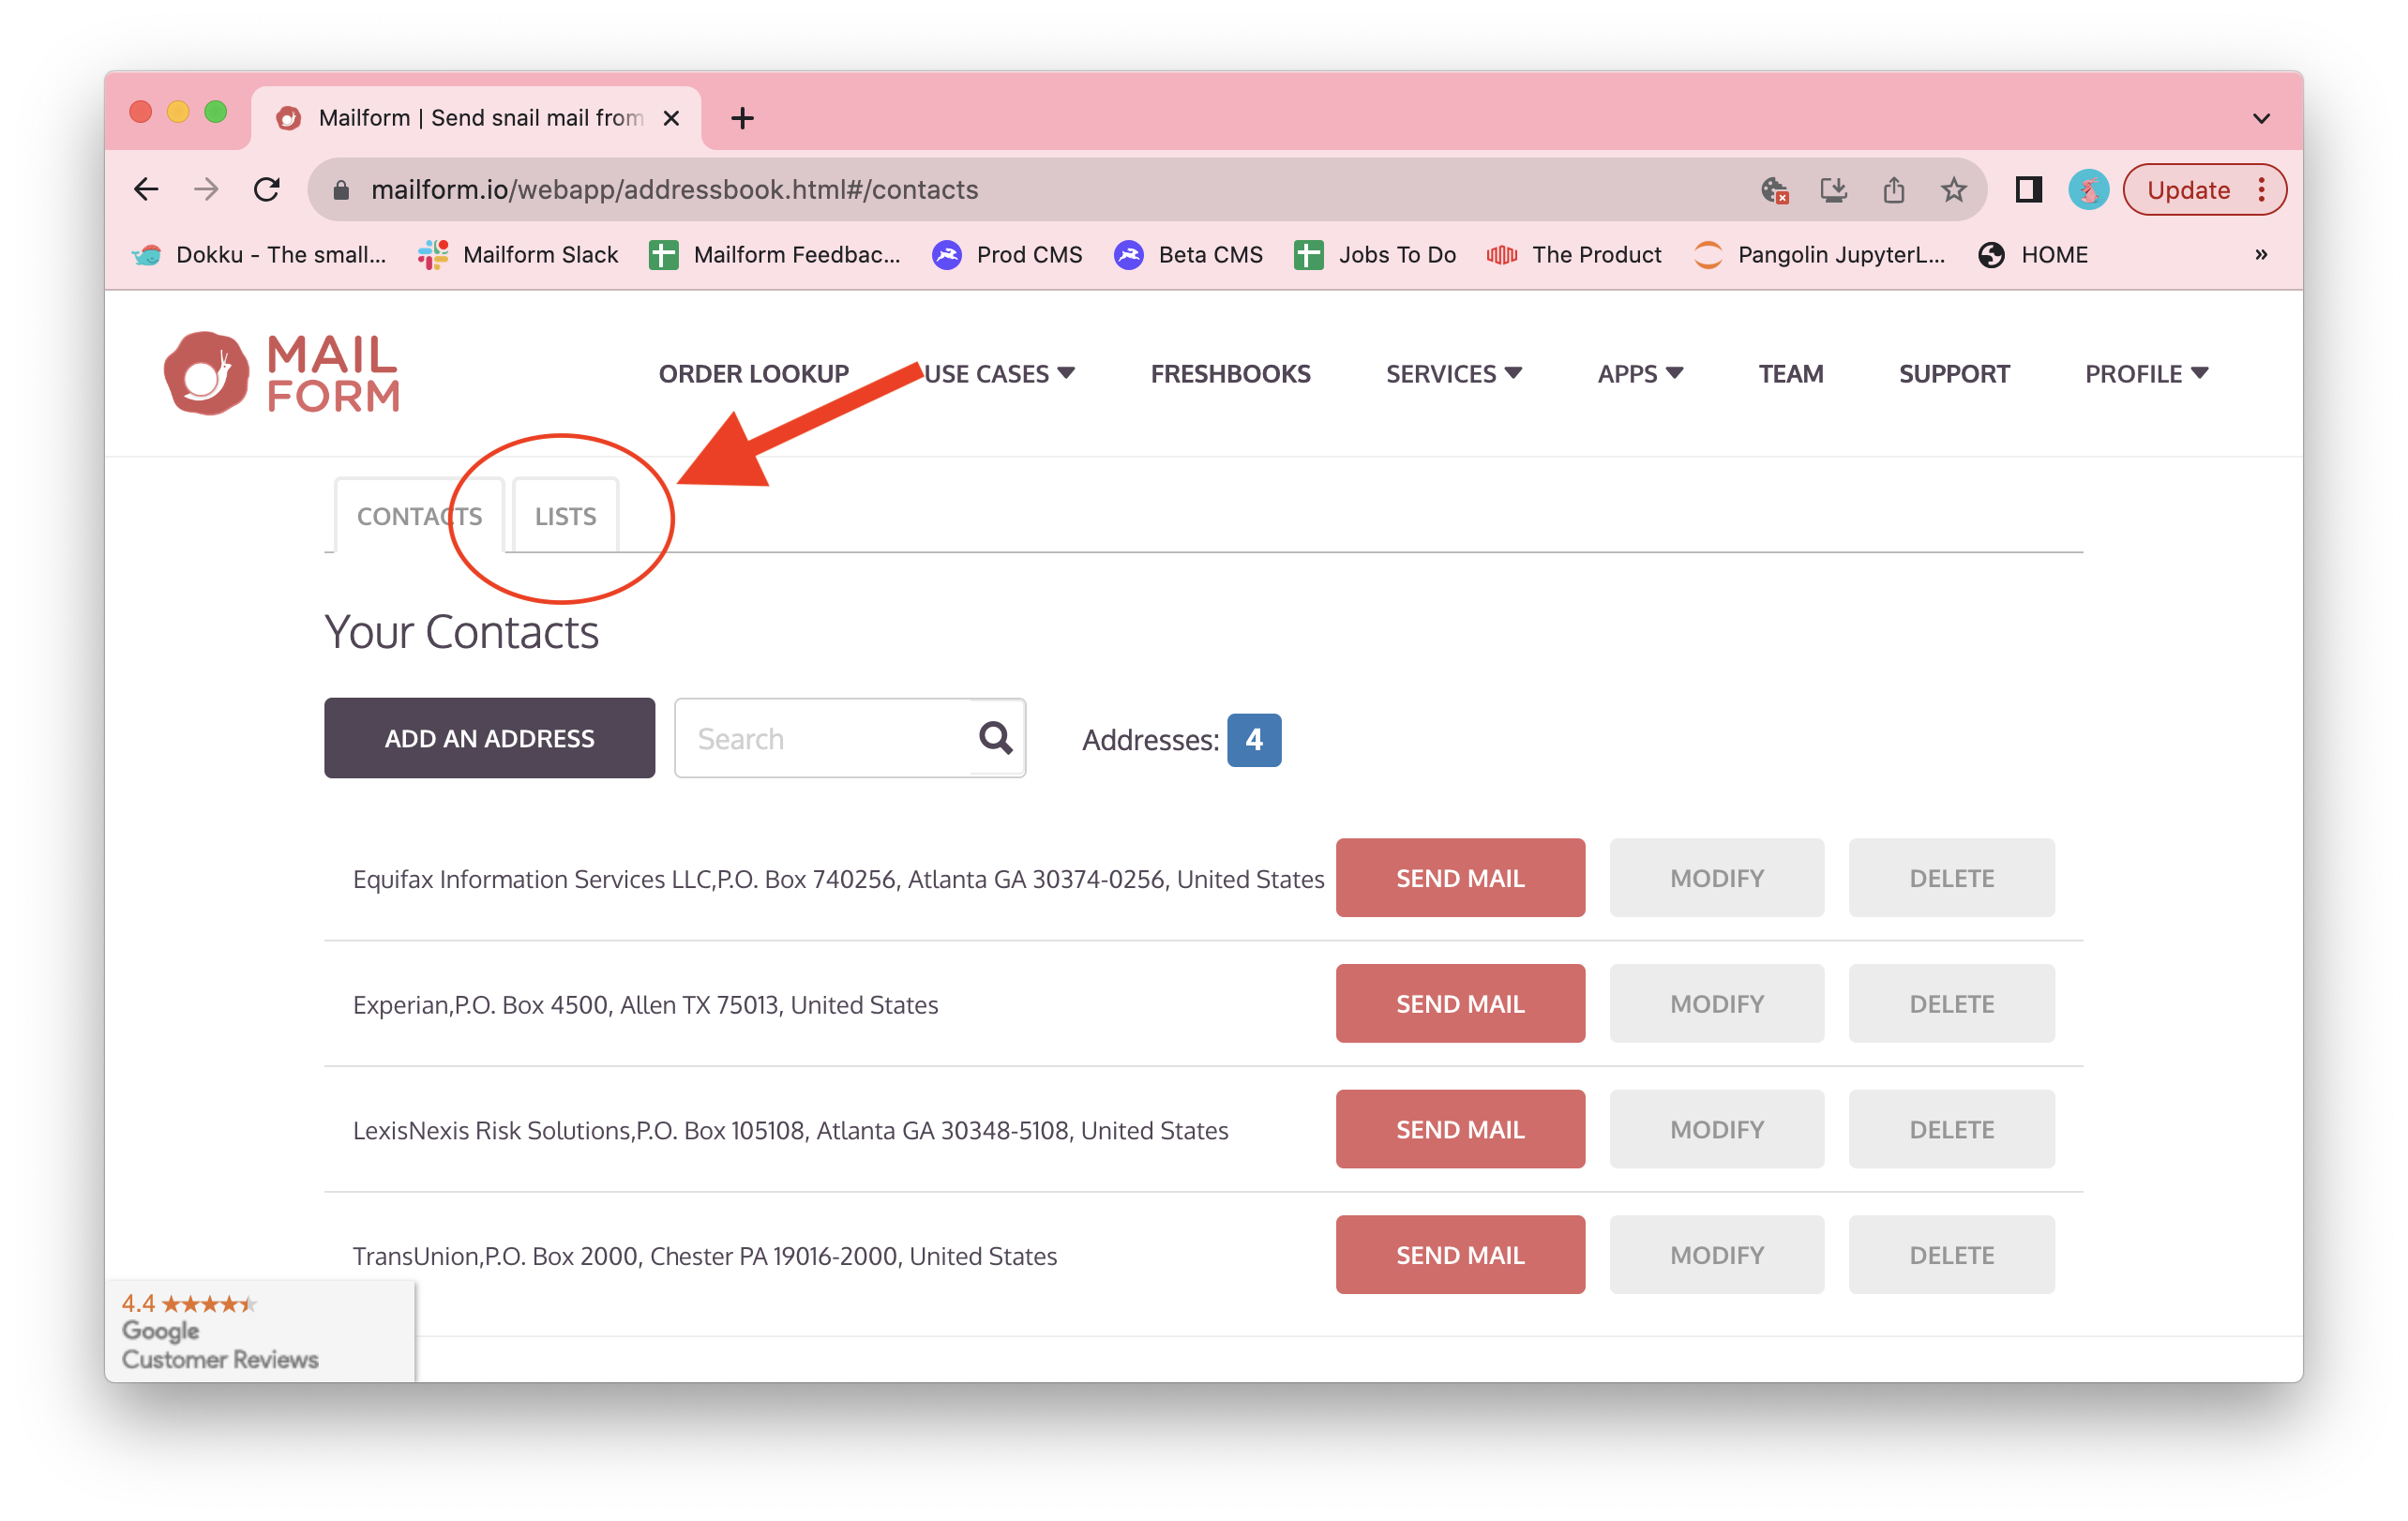Reload the current page
This screenshot has height=1521, width=2408.
point(267,189)
